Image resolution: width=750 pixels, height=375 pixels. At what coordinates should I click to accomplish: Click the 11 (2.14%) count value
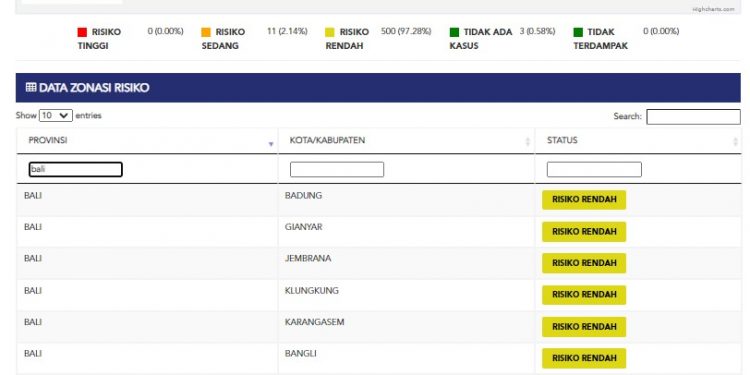point(287,32)
